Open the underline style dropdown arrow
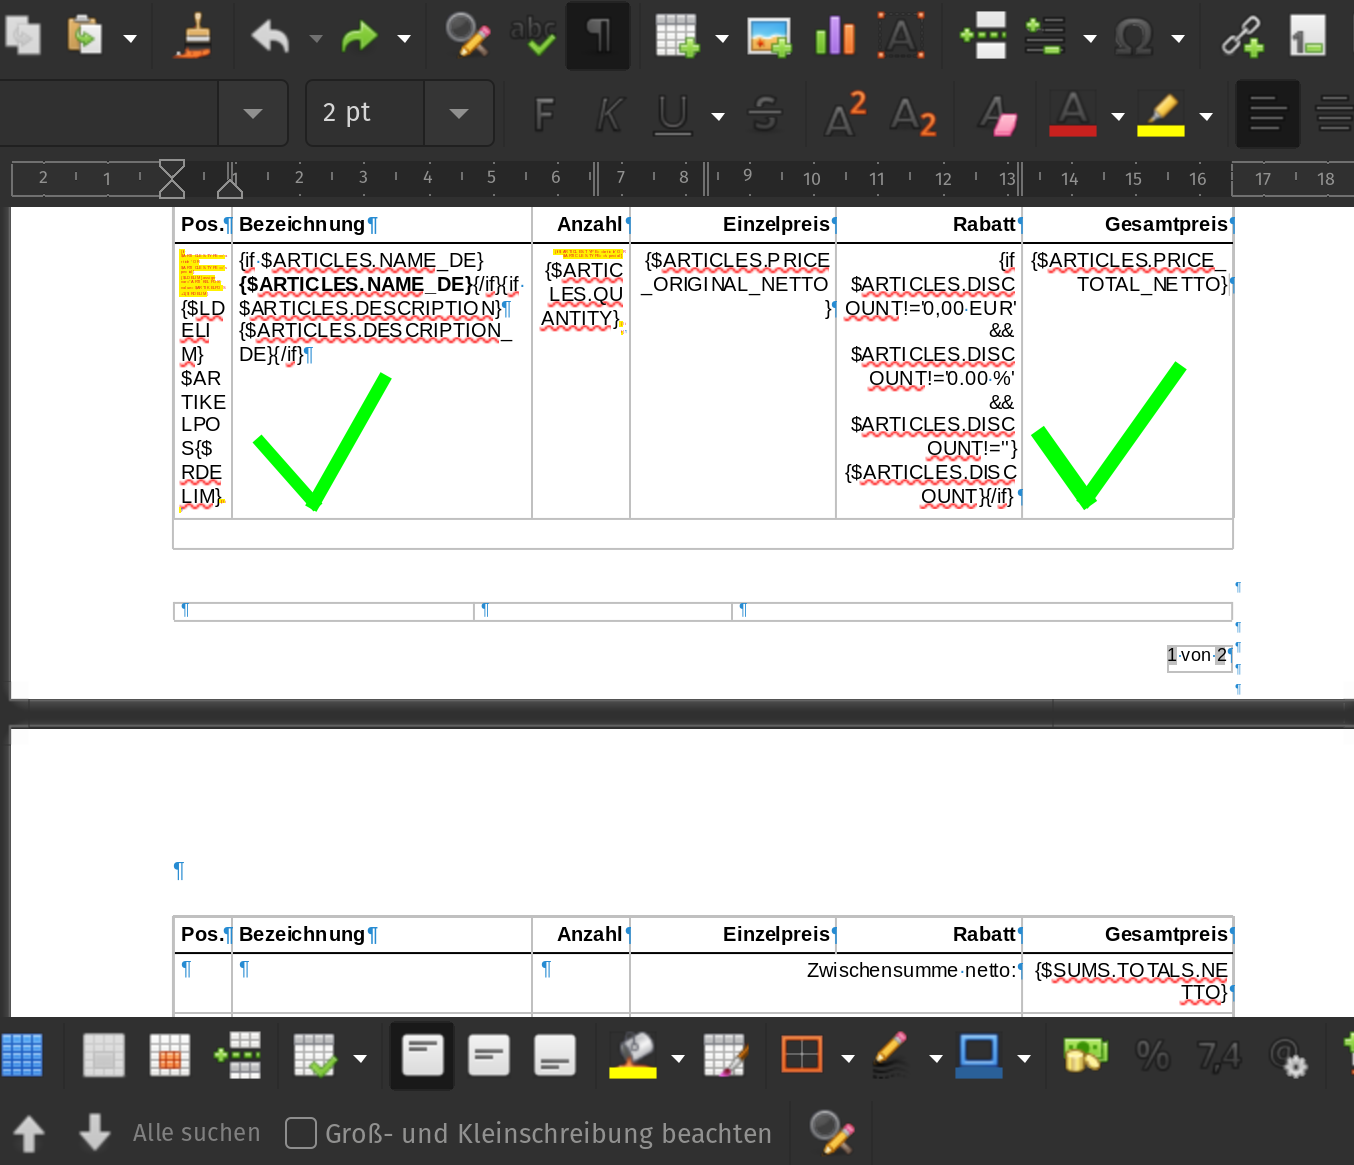Image resolution: width=1354 pixels, height=1165 pixels. click(718, 116)
